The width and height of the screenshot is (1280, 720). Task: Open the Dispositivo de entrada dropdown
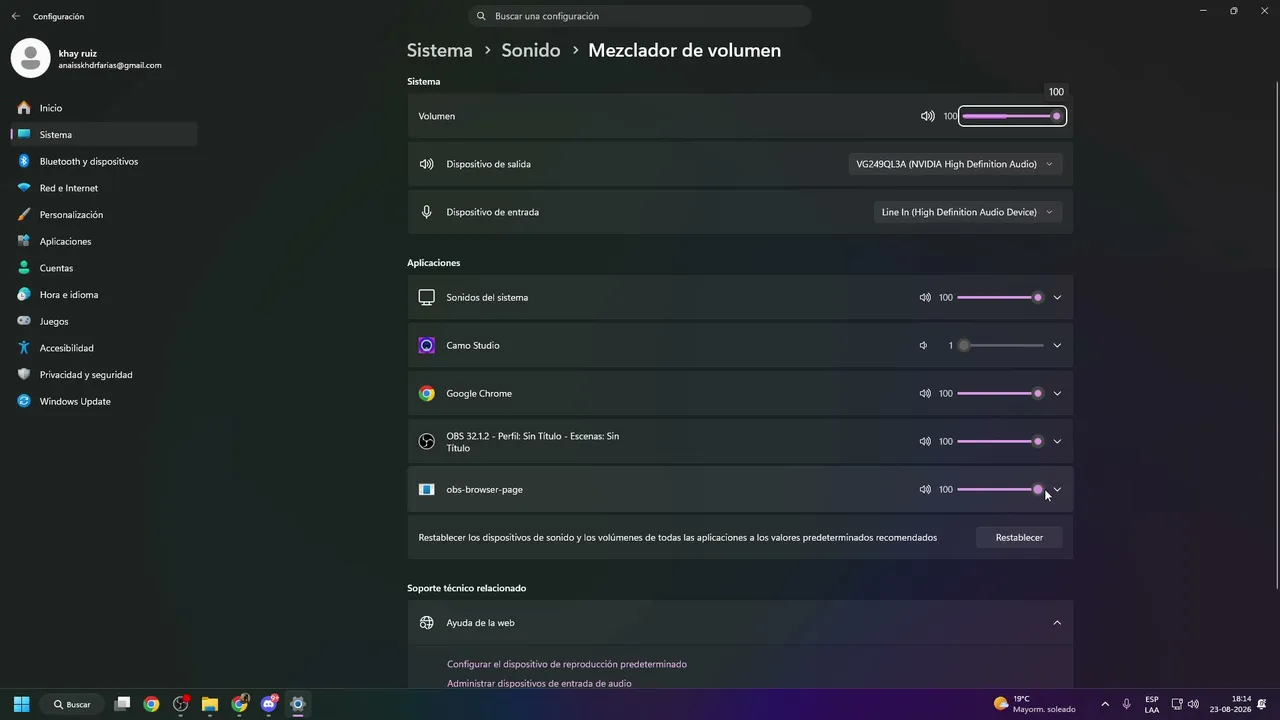click(x=968, y=212)
